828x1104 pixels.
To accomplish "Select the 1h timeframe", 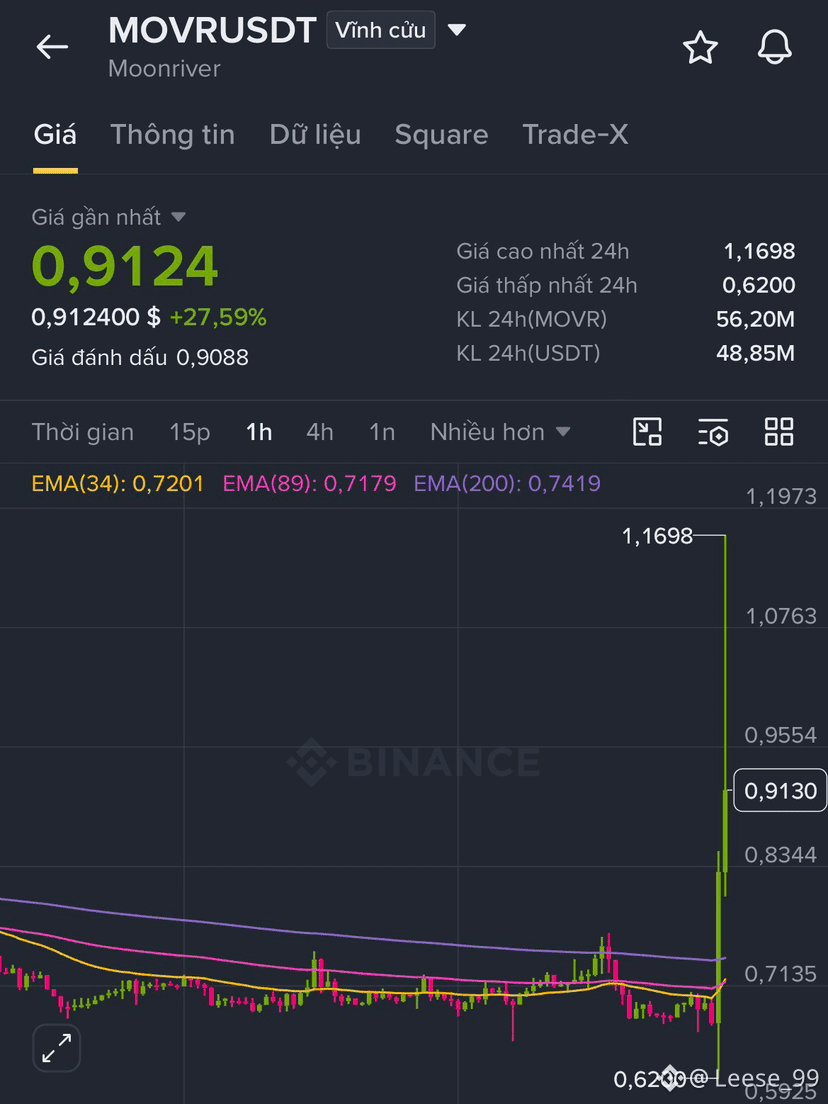I will 259,432.
